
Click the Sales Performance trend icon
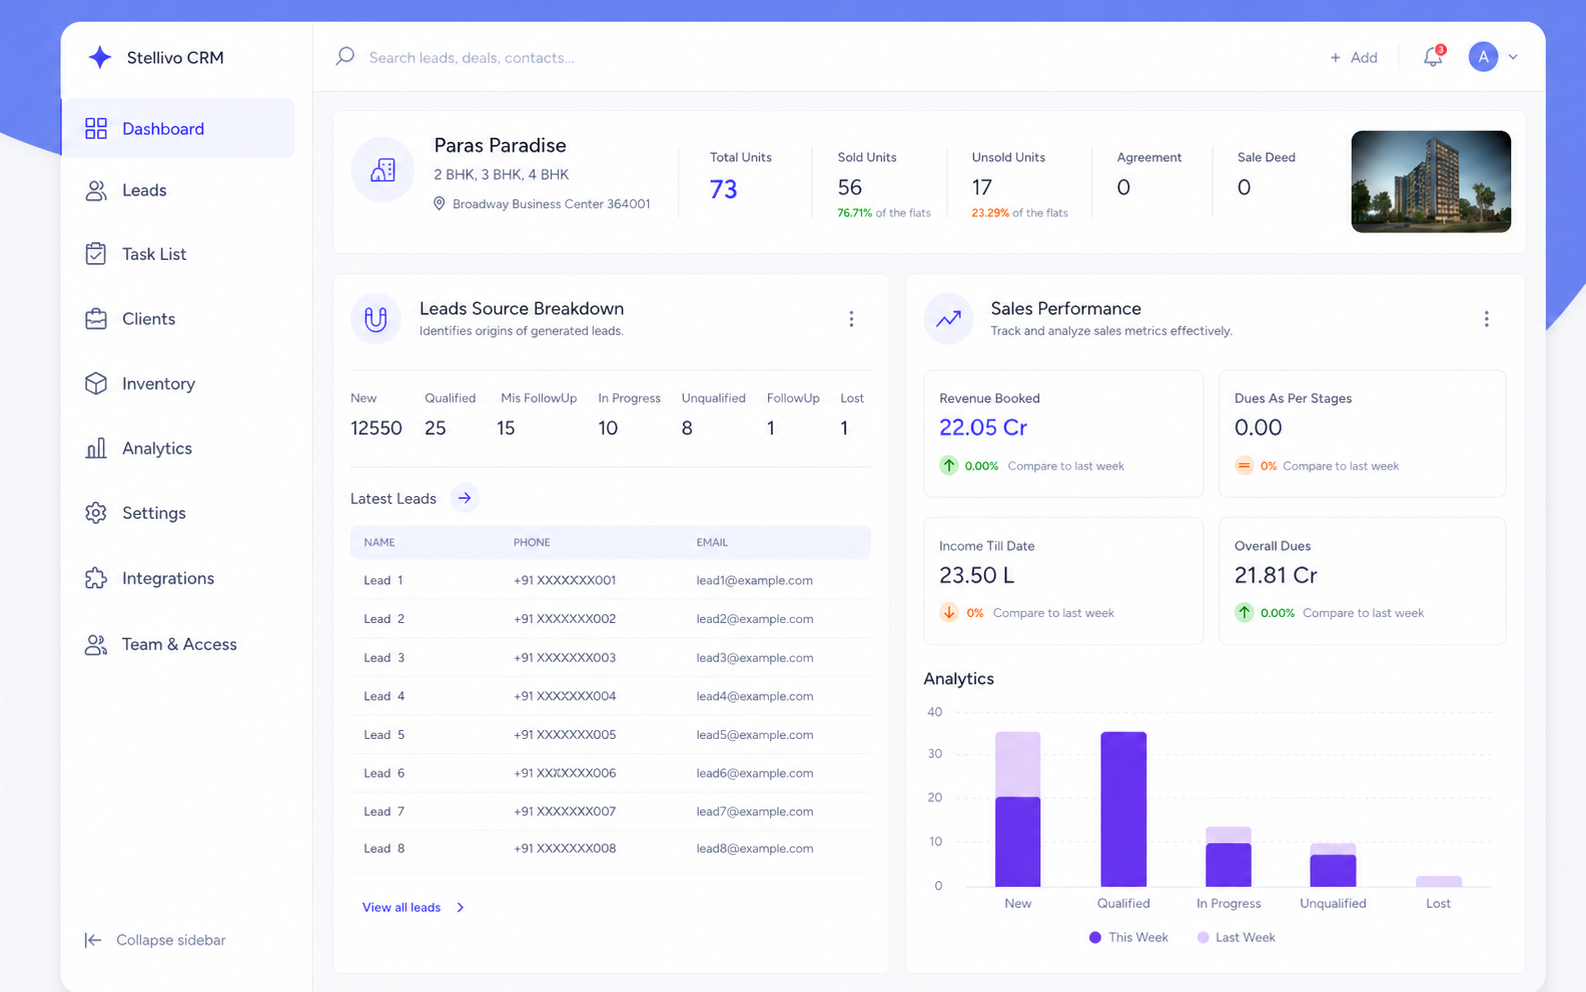(948, 319)
